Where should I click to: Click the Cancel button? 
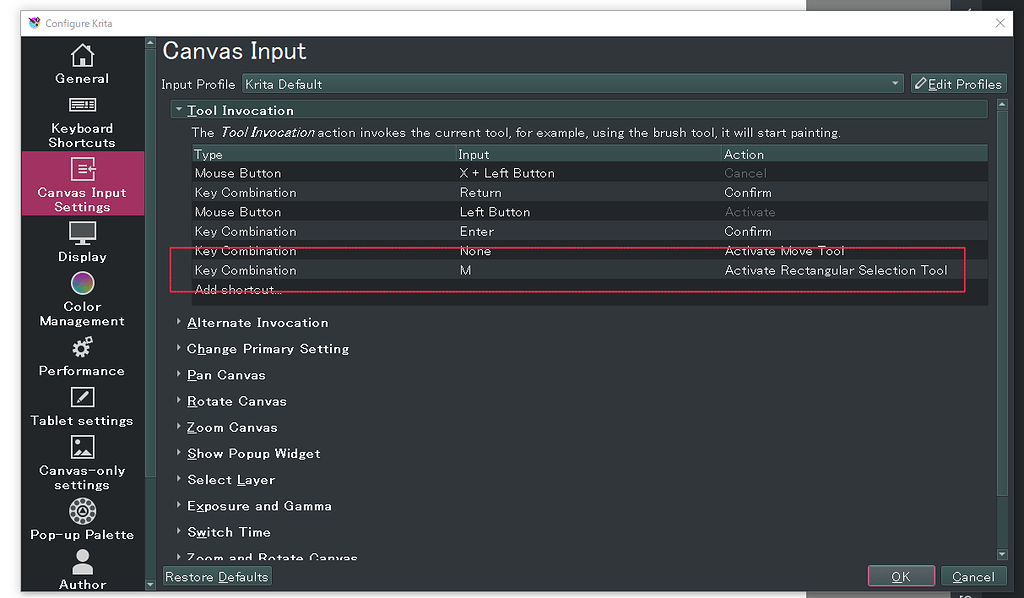coord(973,576)
